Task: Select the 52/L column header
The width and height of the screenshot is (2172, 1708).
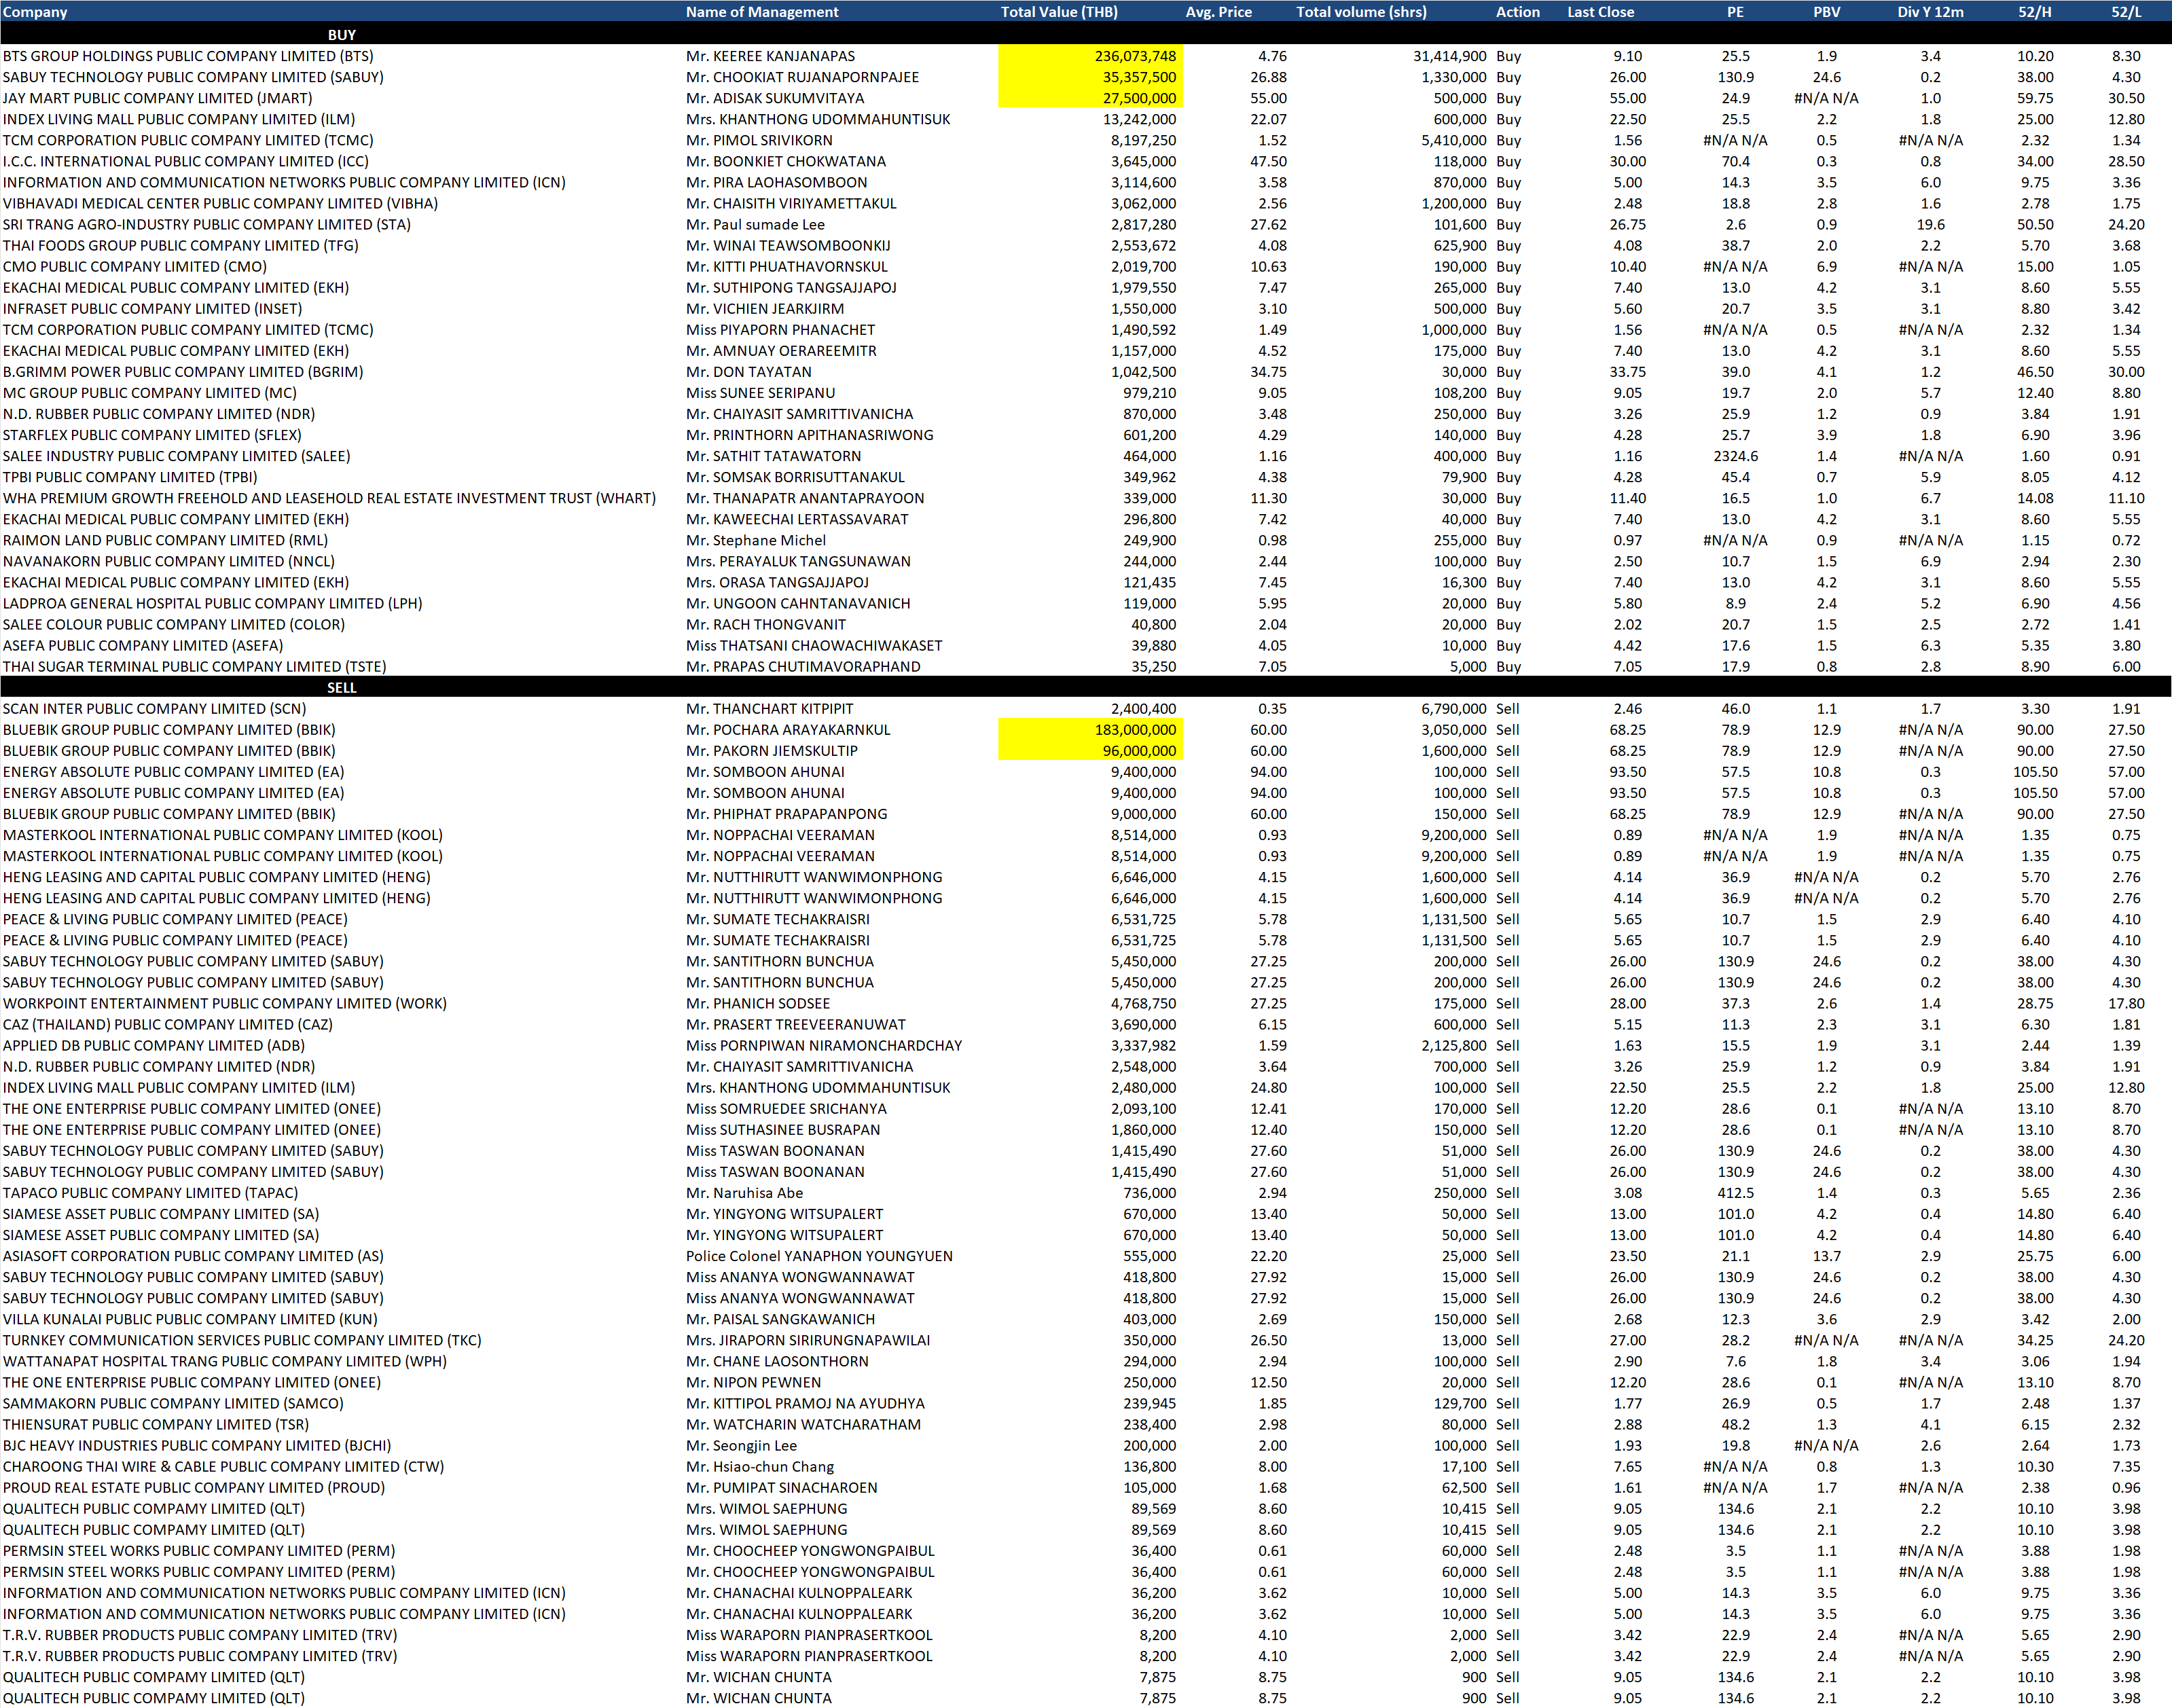Action: pyautogui.click(x=2126, y=12)
